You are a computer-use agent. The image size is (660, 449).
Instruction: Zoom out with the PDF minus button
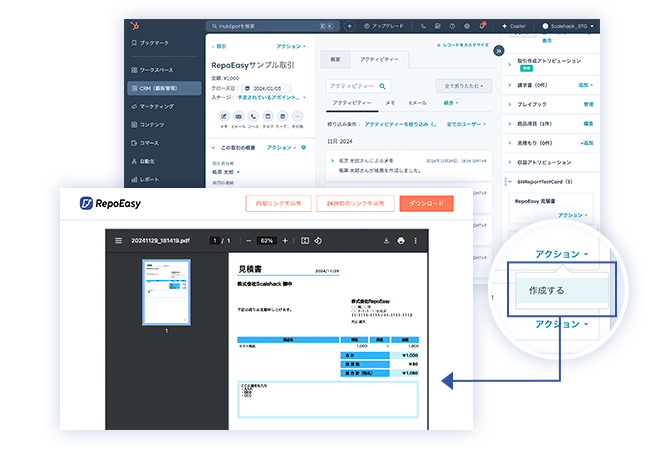pyautogui.click(x=248, y=241)
